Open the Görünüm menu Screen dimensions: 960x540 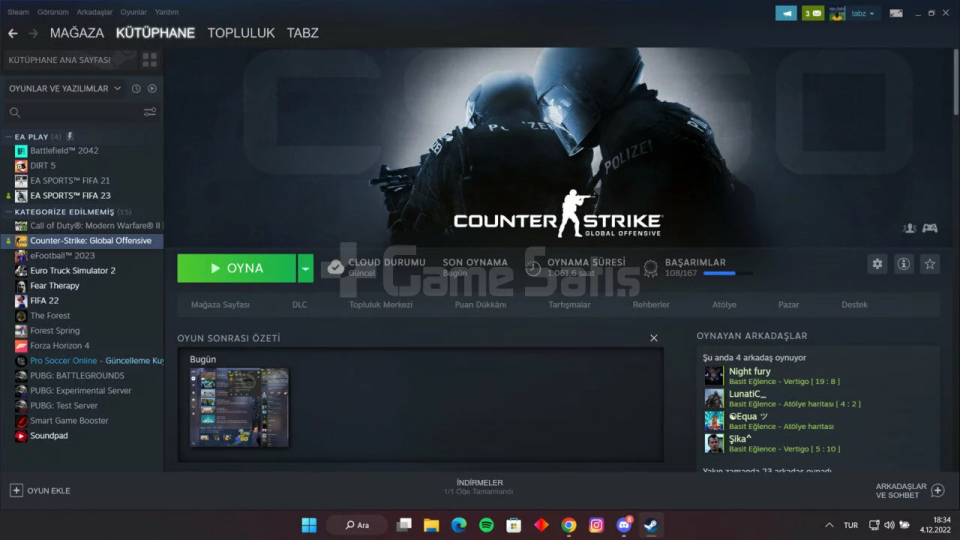tap(53, 12)
